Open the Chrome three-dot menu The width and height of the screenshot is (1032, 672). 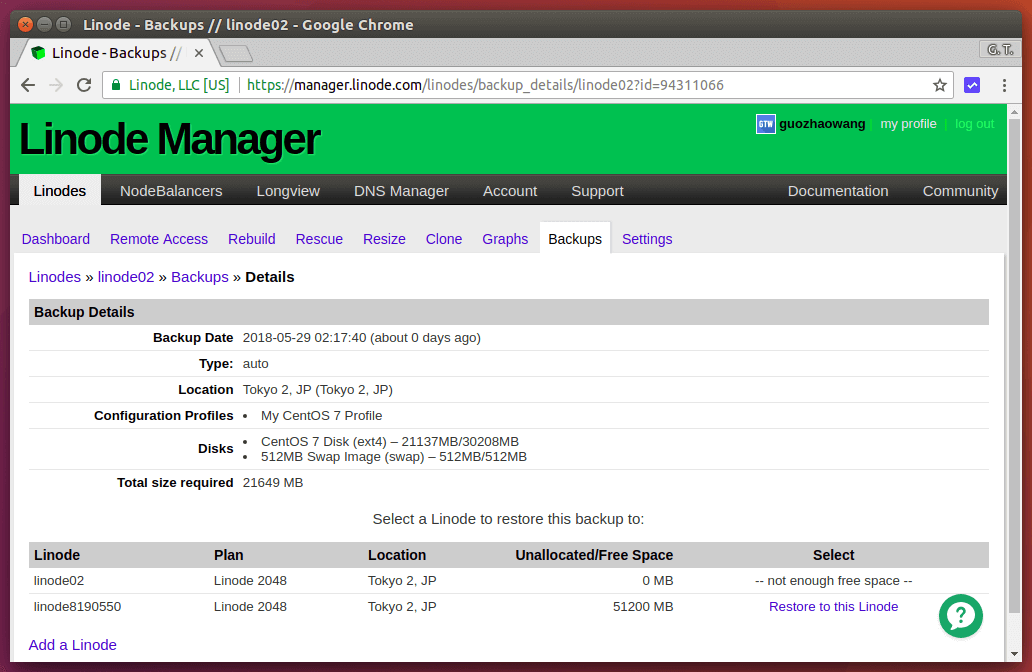tap(1003, 85)
